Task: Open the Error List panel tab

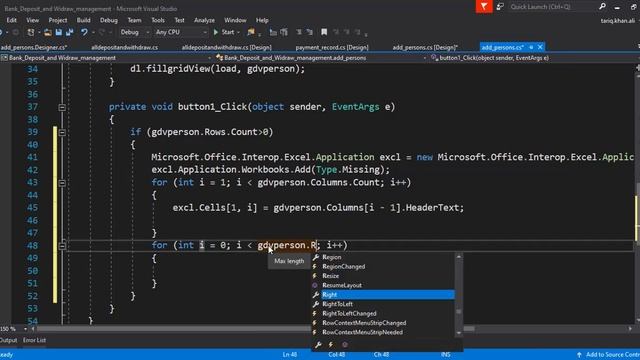Action: (34, 340)
